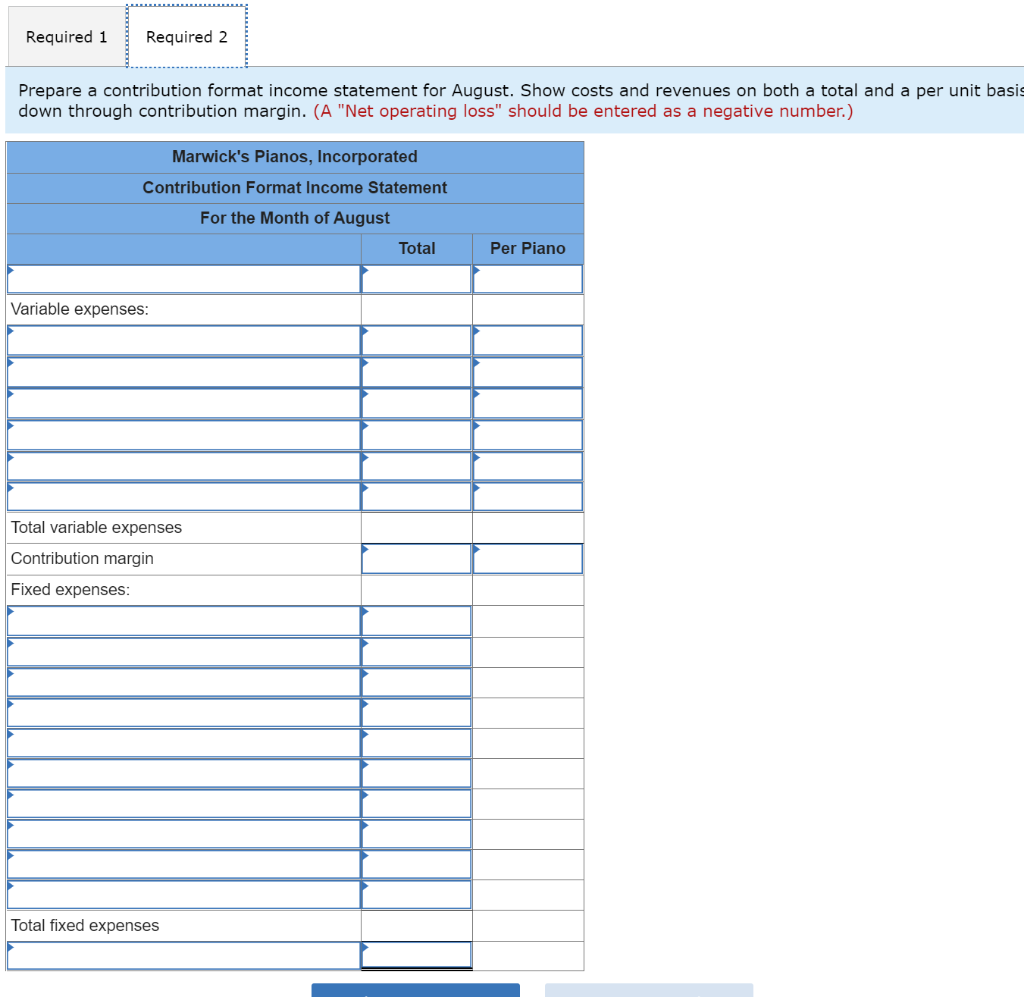The image size is (1024, 997).
Task: Switch to the Required 1 tab
Action: [x=67, y=37]
